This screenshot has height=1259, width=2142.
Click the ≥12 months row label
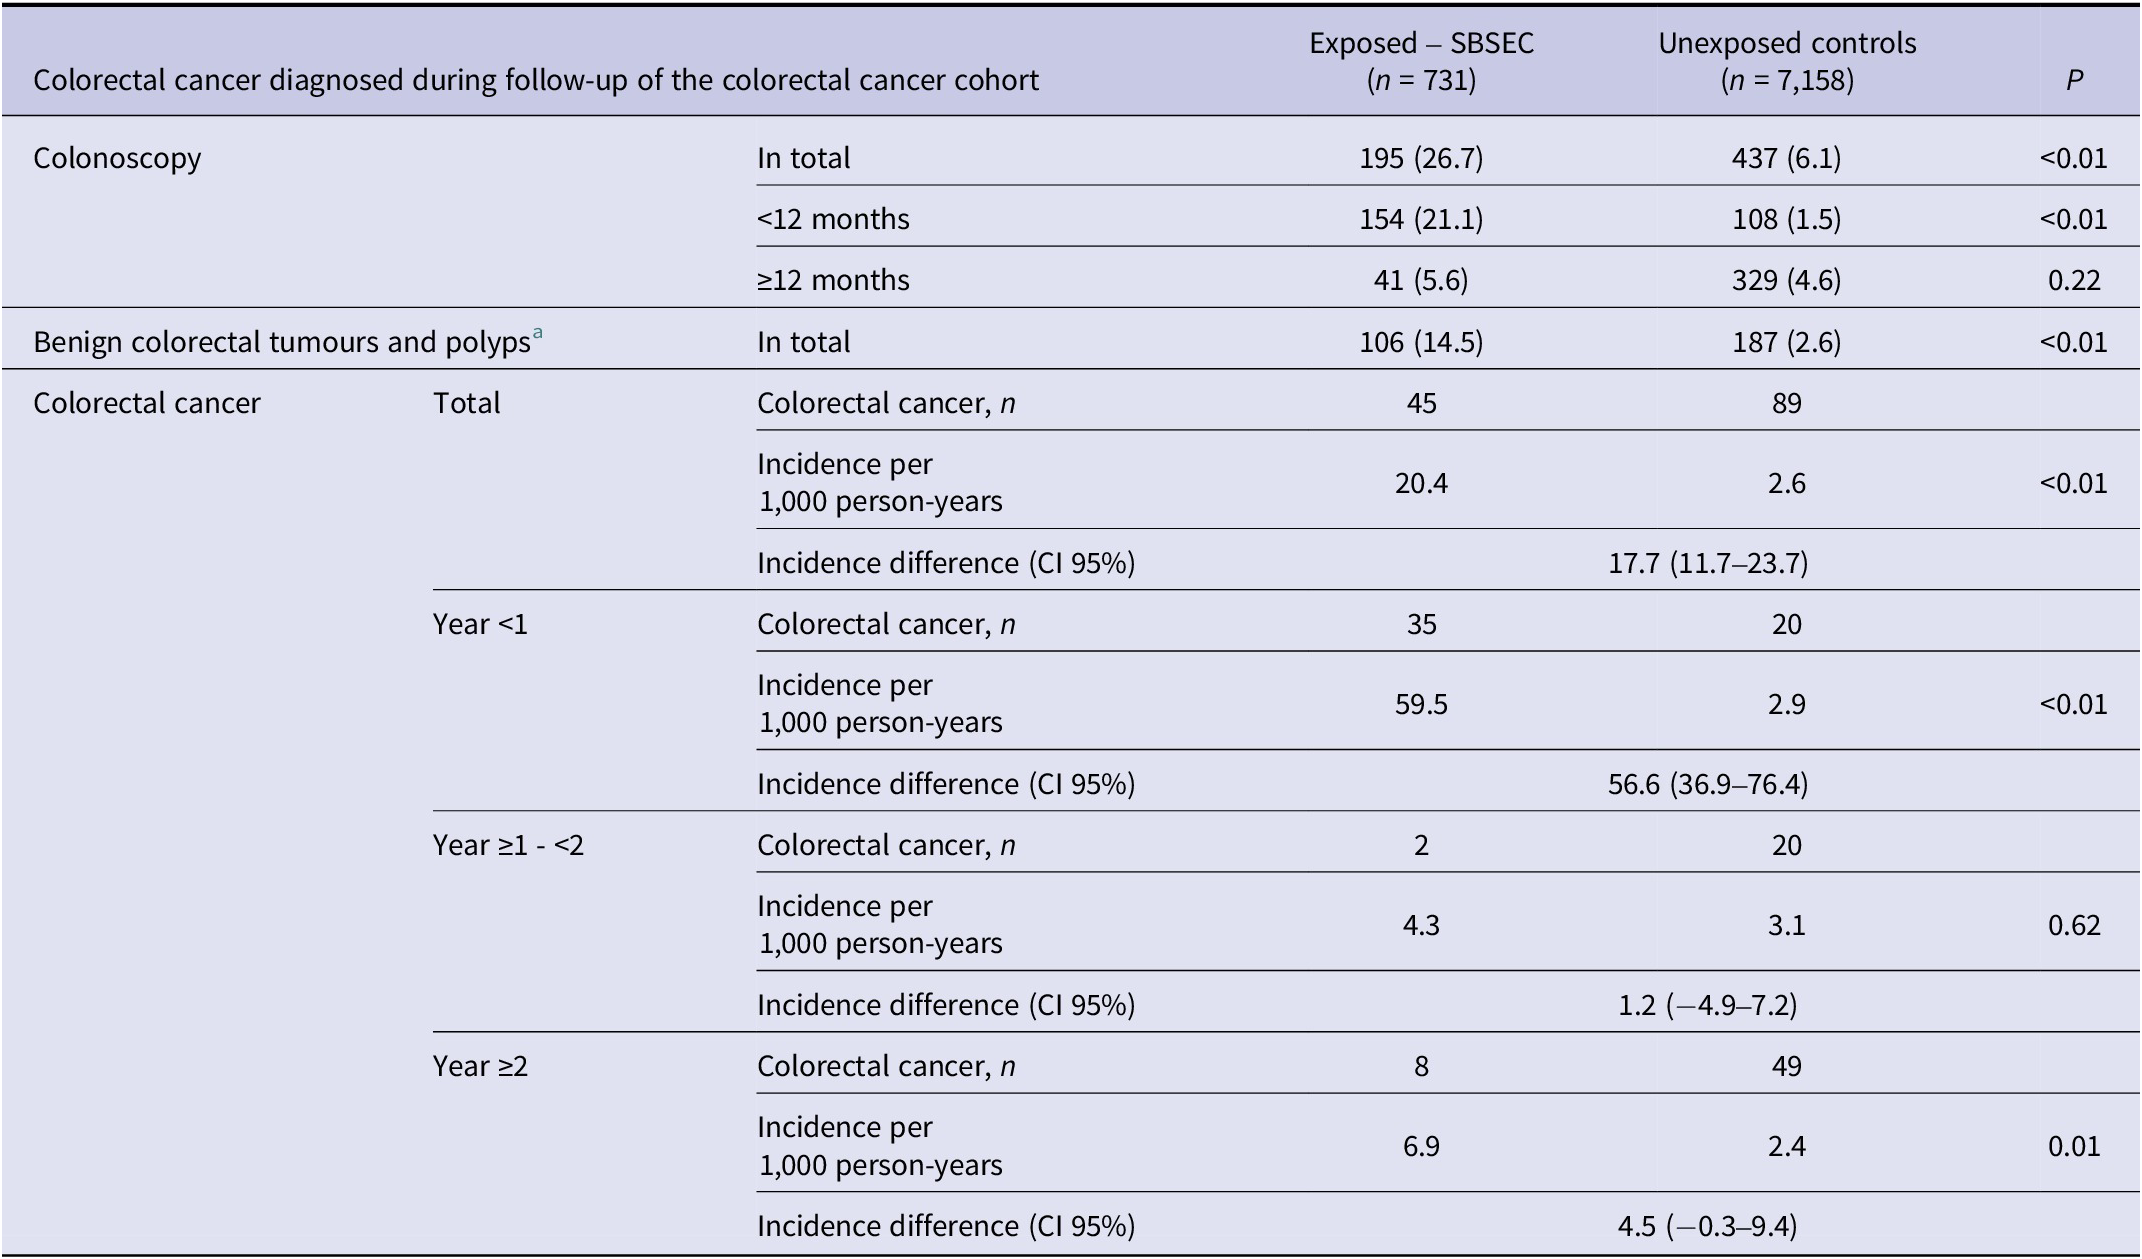833,280
